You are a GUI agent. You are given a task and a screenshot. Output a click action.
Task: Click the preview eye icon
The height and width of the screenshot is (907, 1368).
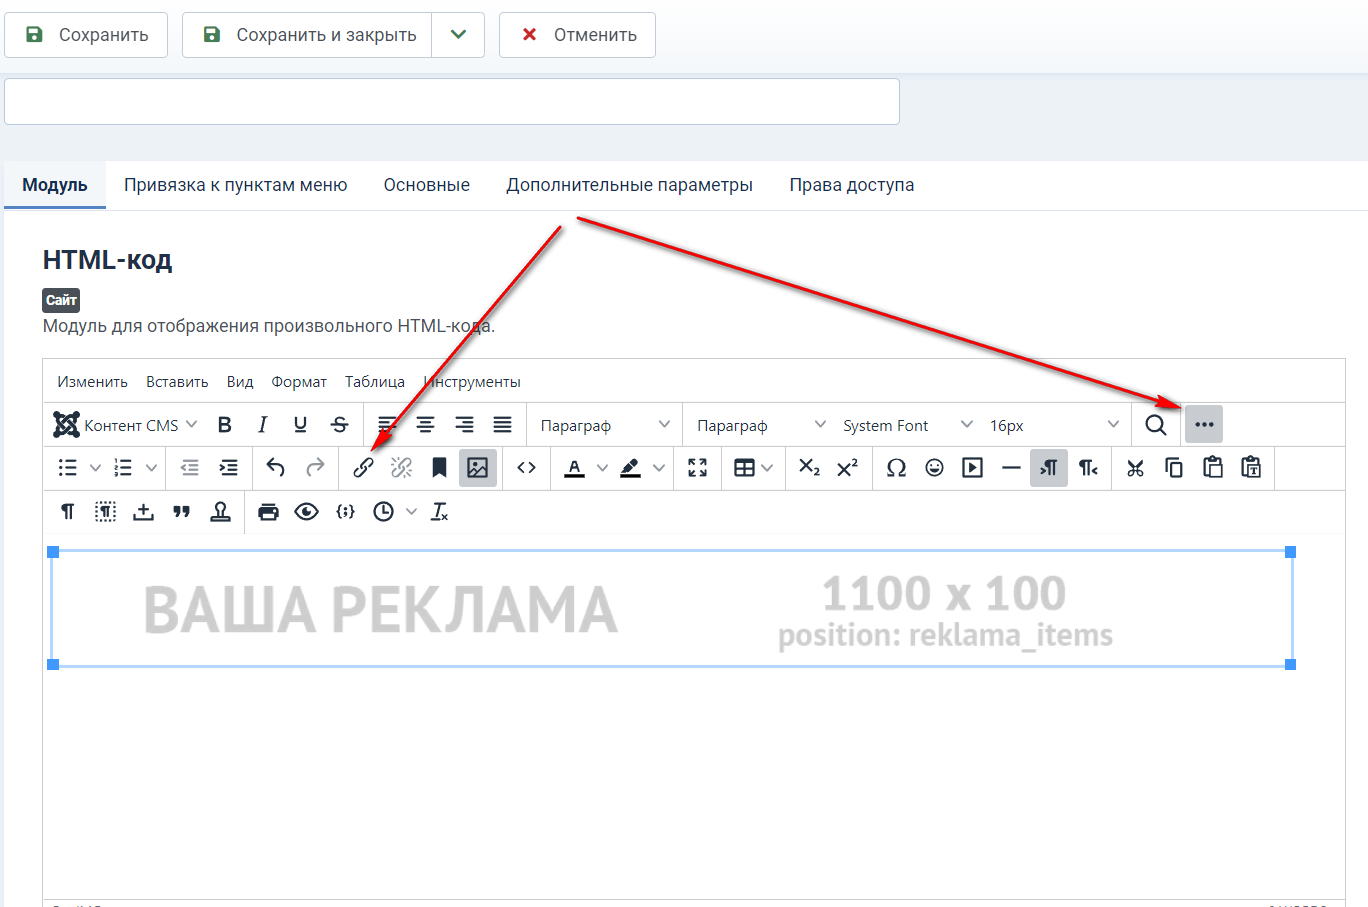click(306, 512)
